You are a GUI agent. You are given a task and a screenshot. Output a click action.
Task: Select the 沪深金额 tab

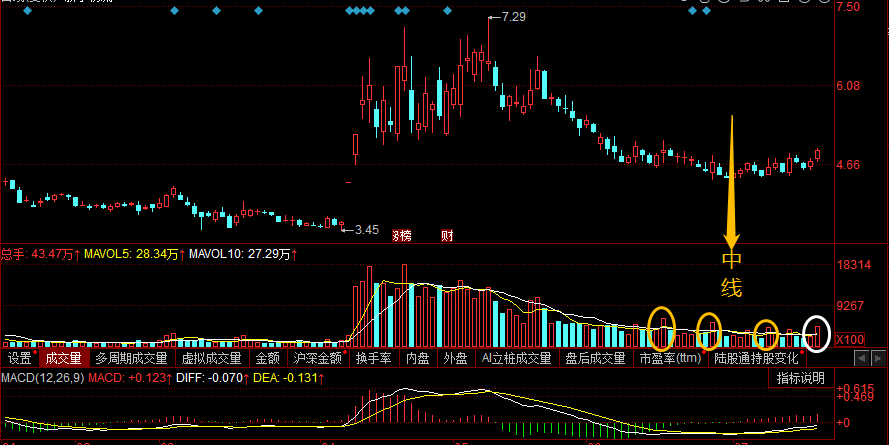tap(318, 358)
